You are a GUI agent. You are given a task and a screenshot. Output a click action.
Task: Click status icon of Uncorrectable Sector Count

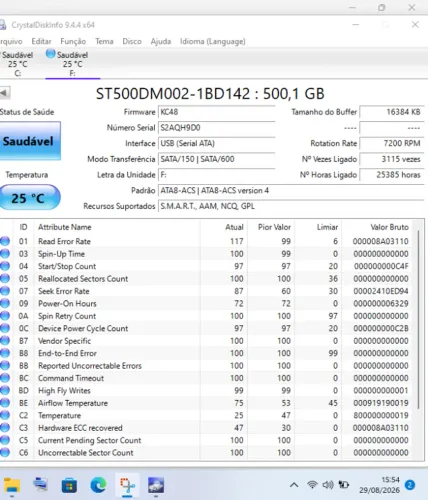pos(5,452)
